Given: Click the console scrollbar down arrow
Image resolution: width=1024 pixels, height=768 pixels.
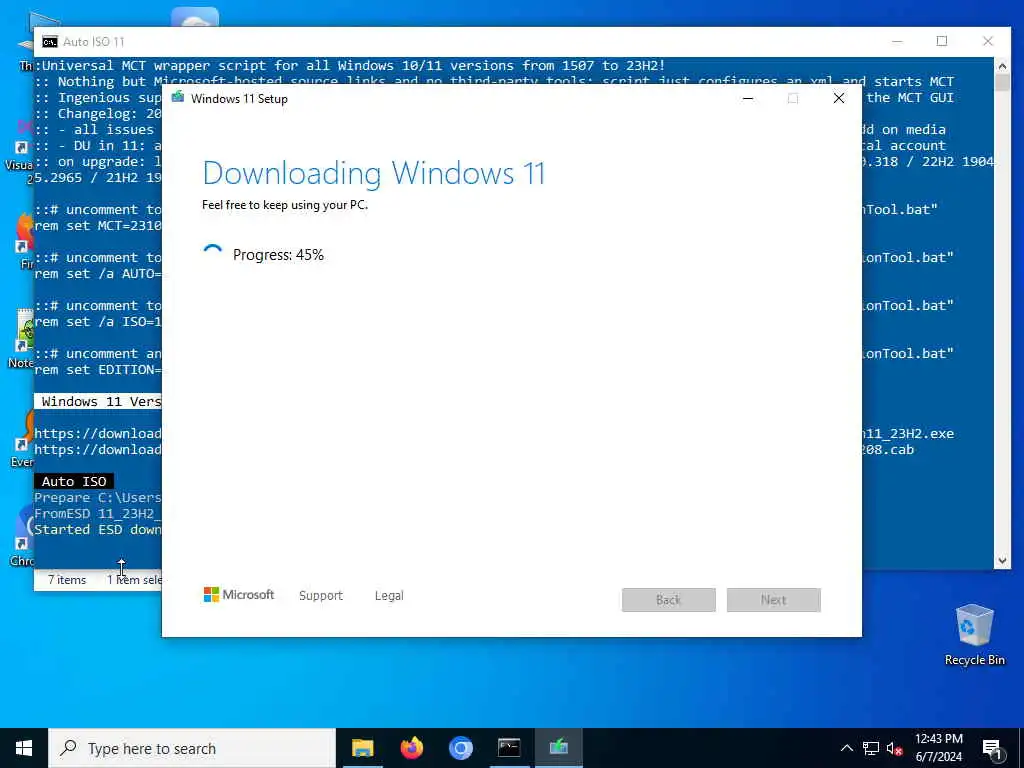Looking at the screenshot, I should 1002,561.
